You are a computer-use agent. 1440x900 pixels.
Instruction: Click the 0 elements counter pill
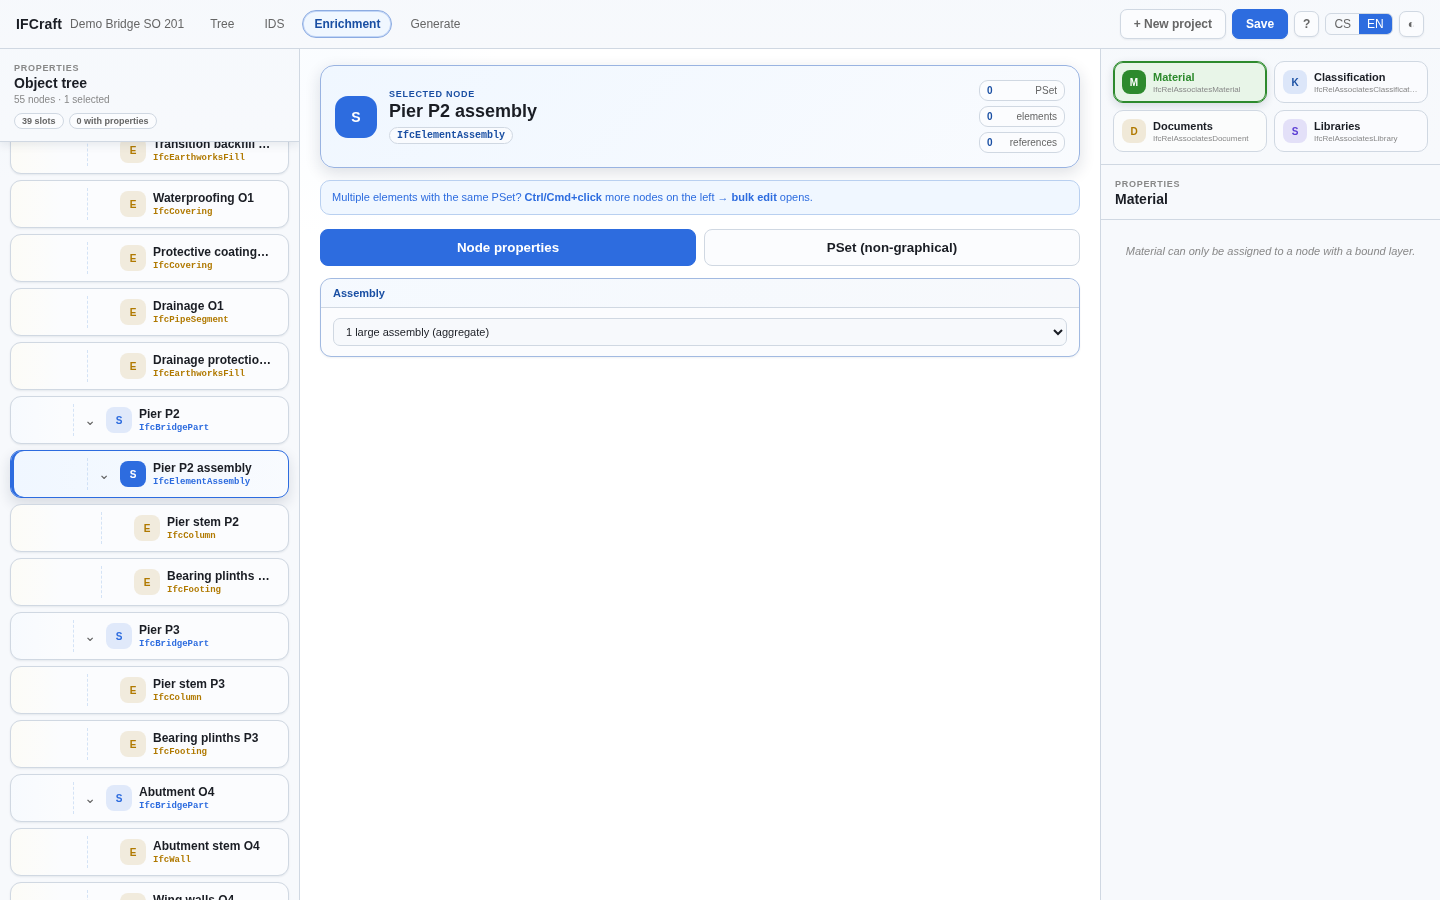[x=1022, y=117]
